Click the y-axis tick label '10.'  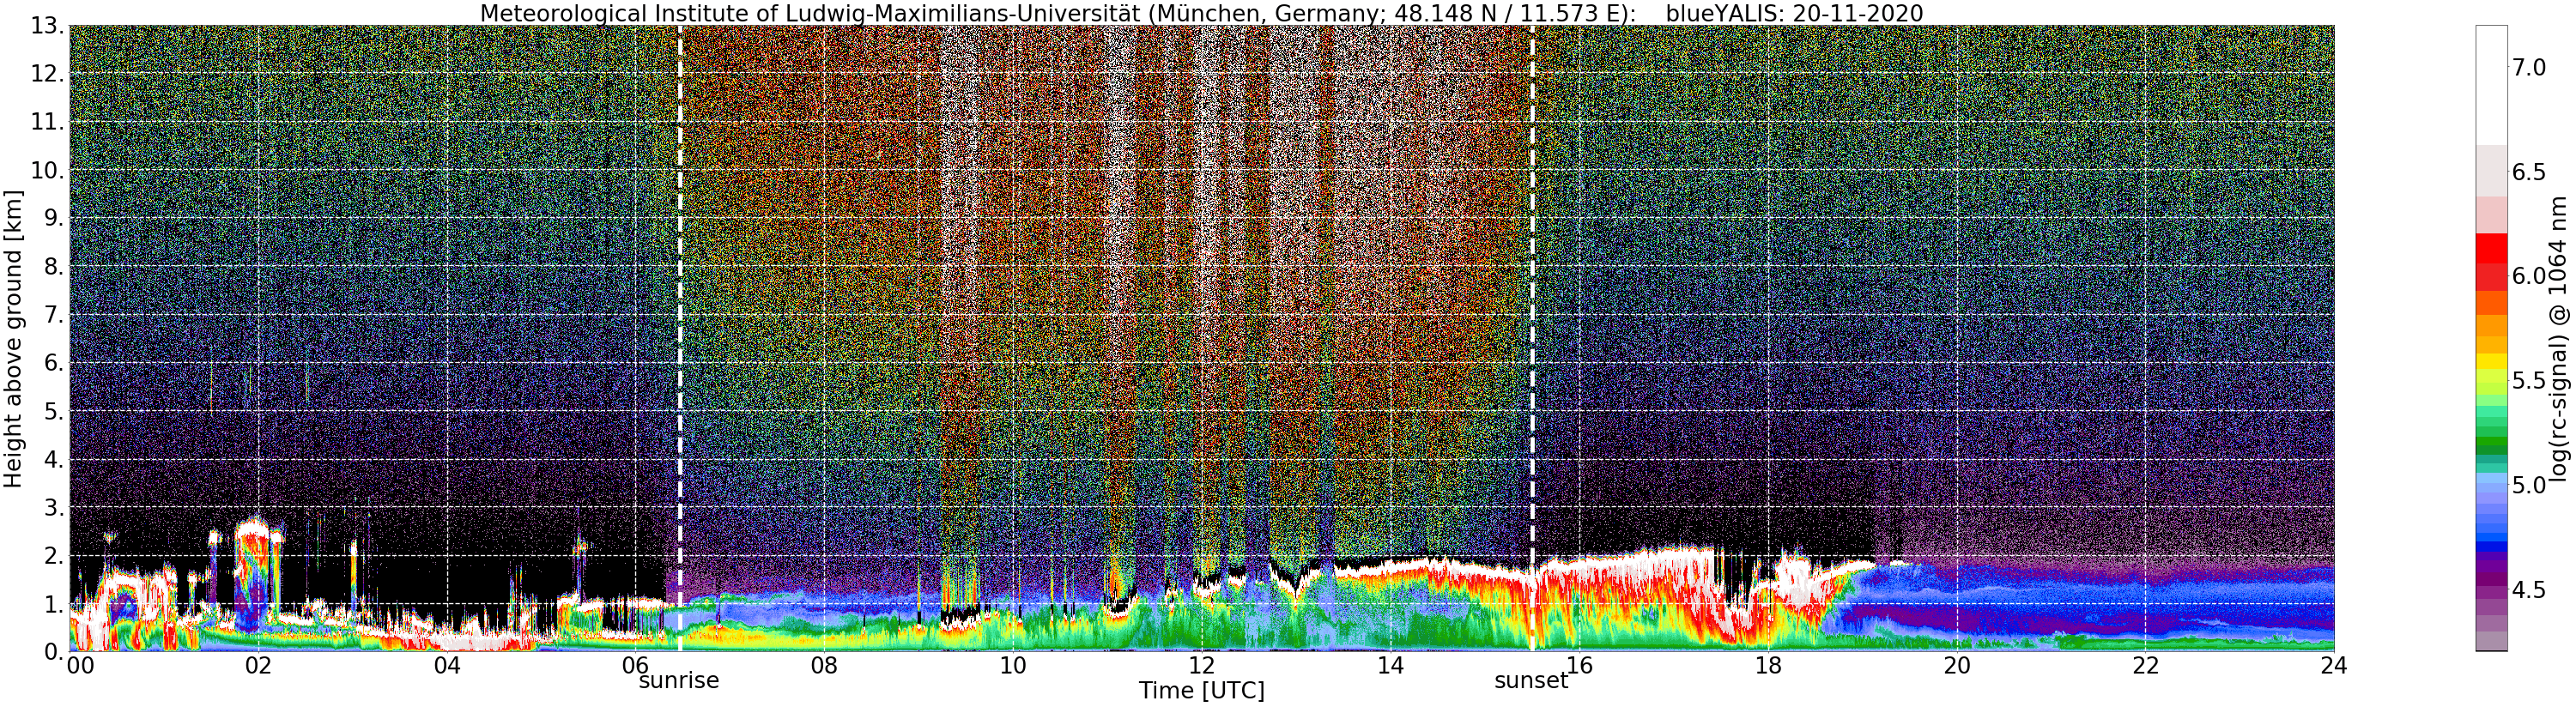pyautogui.click(x=47, y=170)
